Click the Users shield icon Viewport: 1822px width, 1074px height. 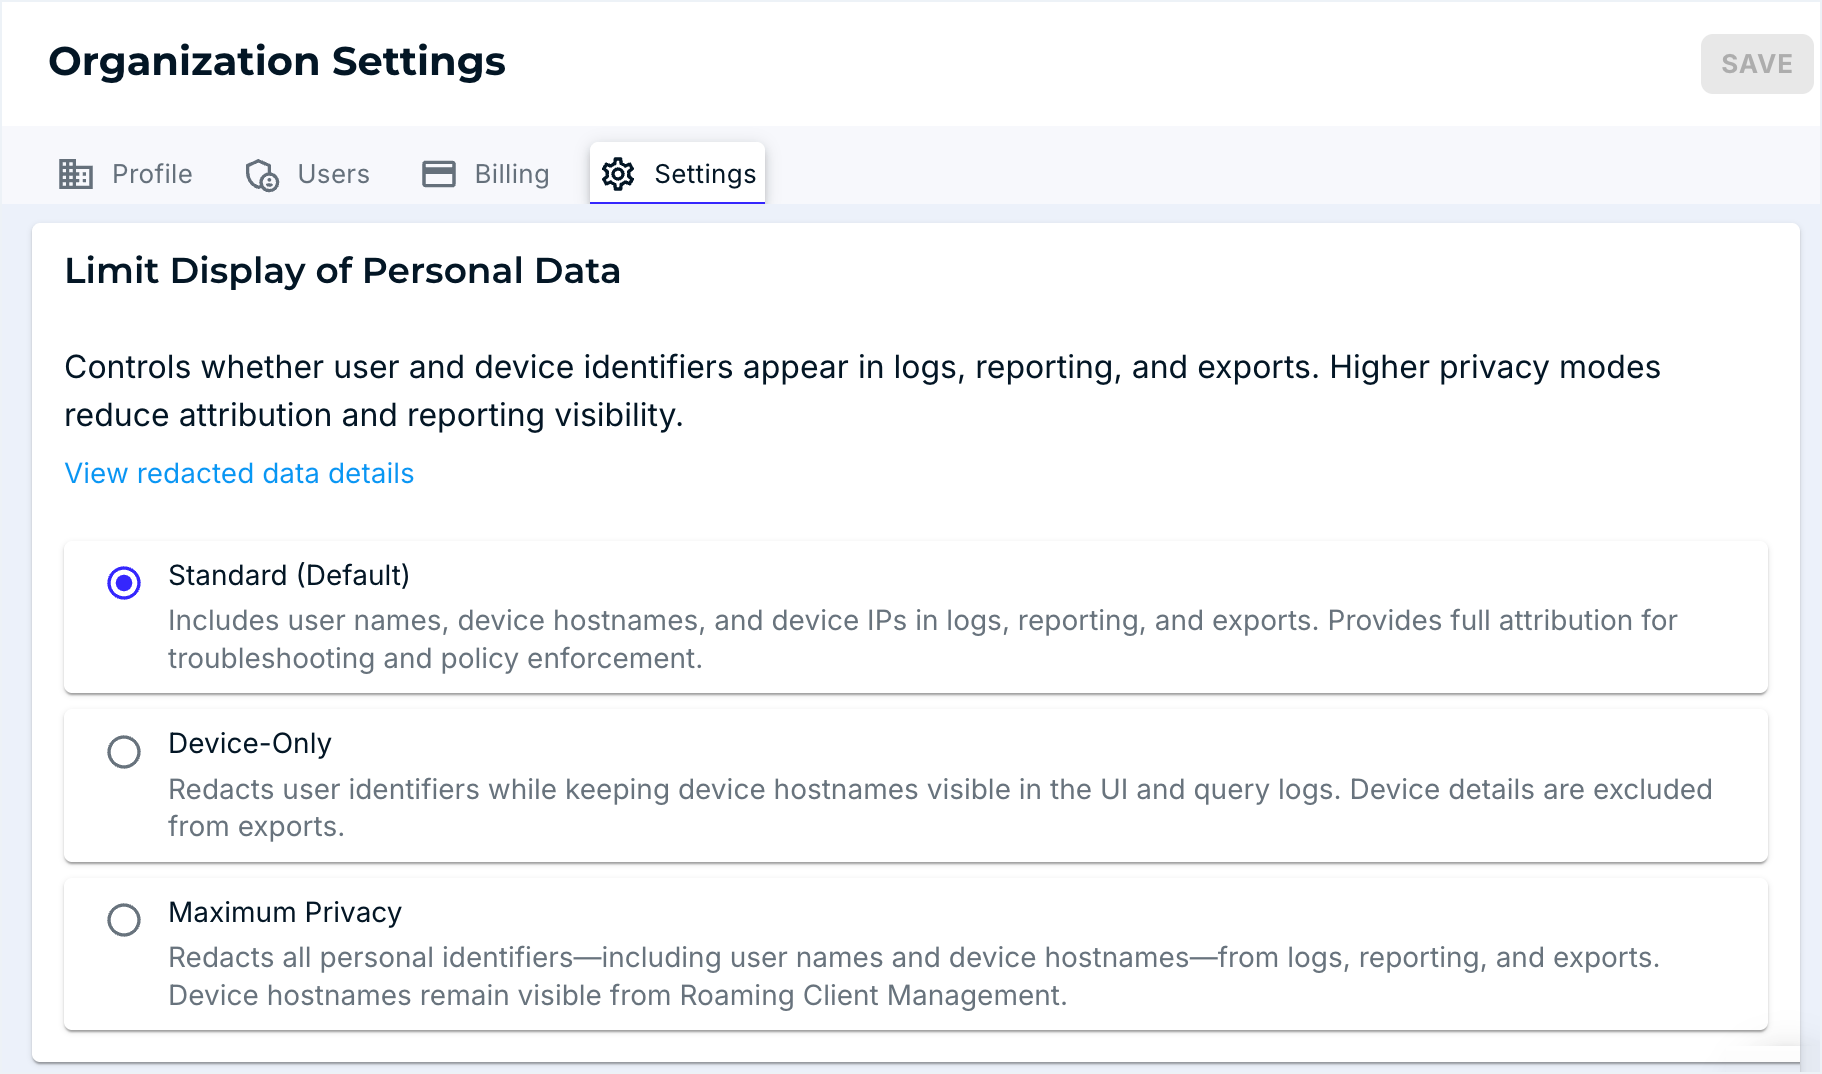(x=262, y=175)
